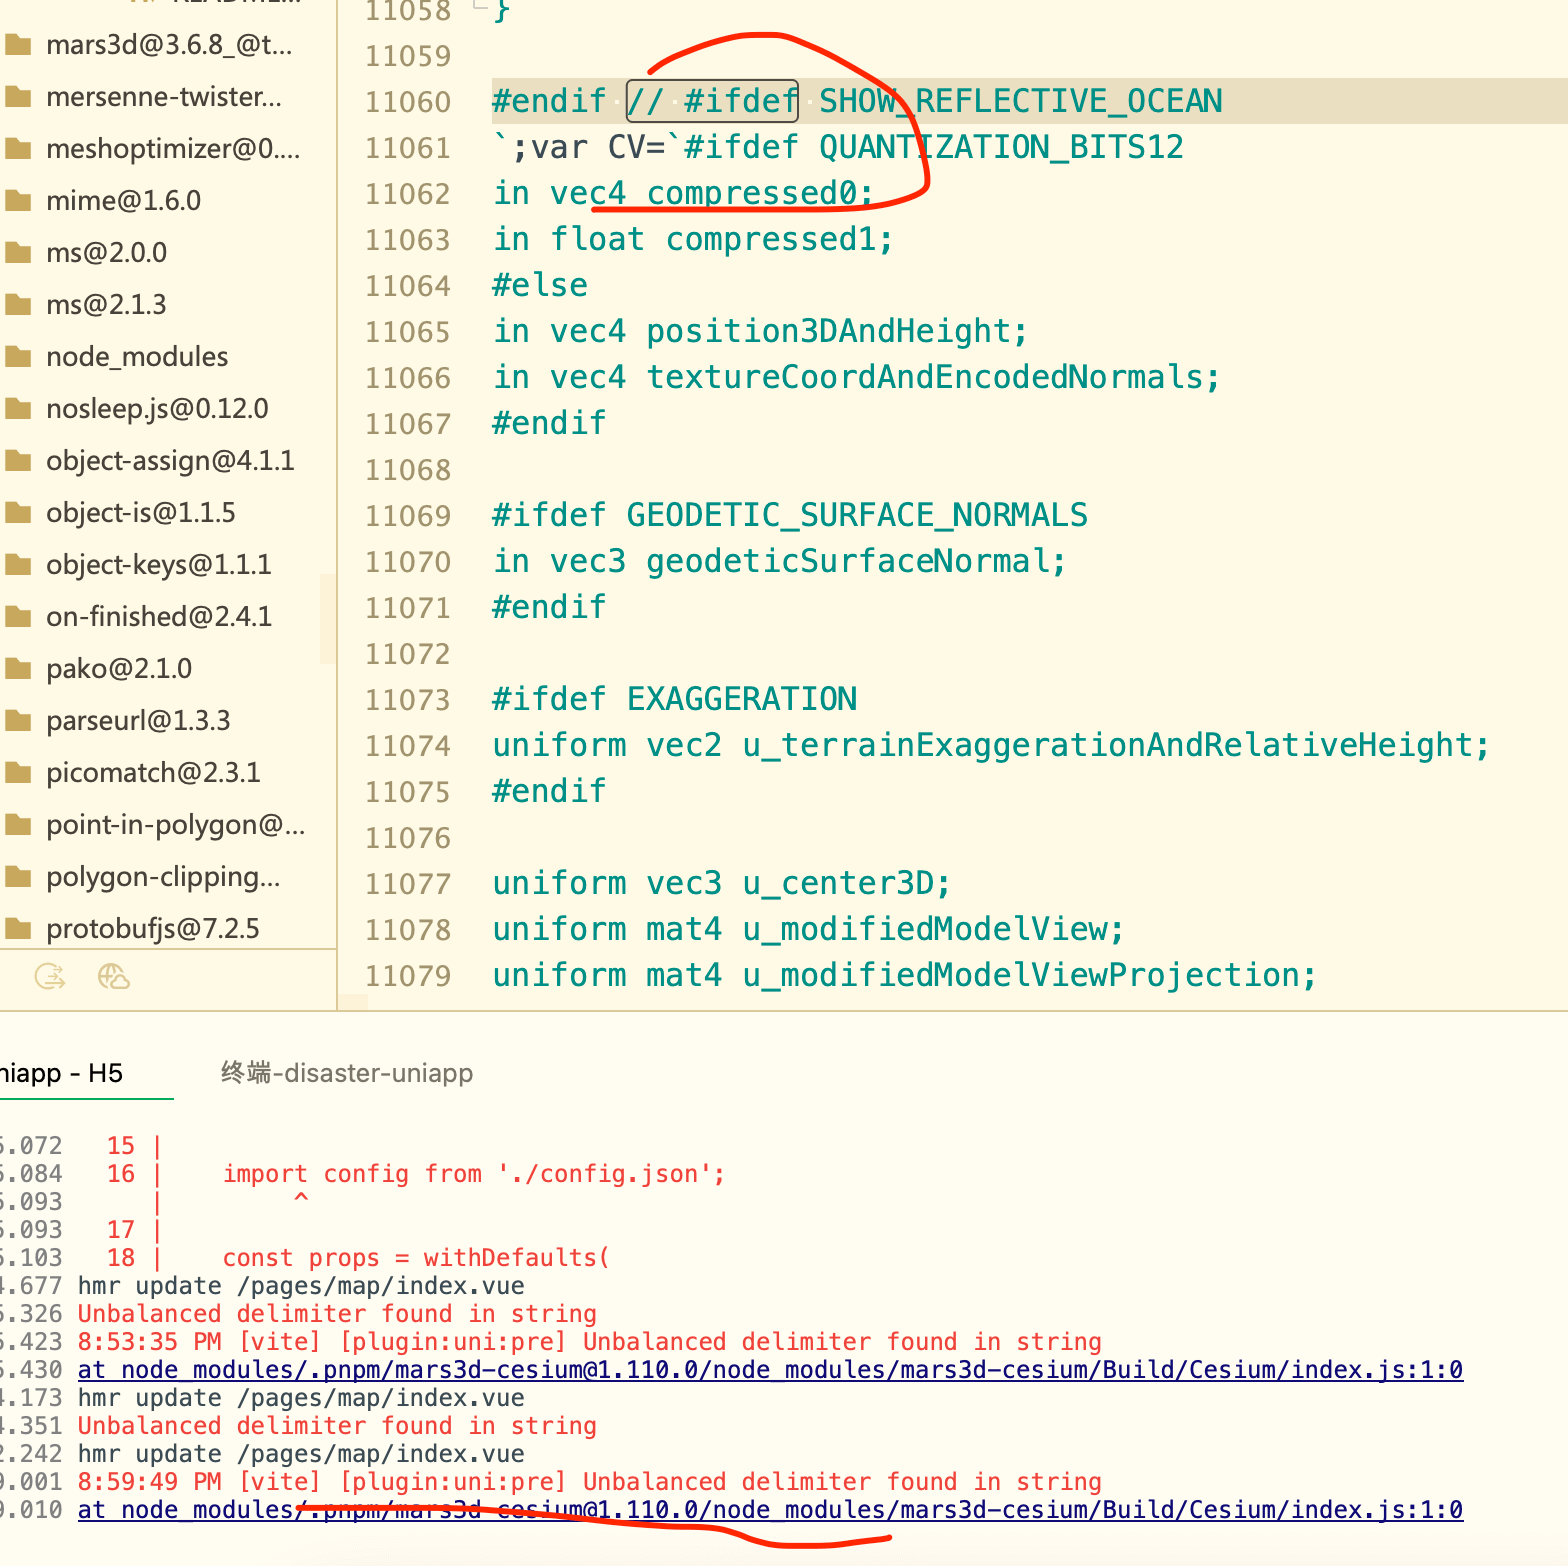Expand the picomatch@2.3.1 folder
This screenshot has width=1568, height=1566.
[x=153, y=772]
